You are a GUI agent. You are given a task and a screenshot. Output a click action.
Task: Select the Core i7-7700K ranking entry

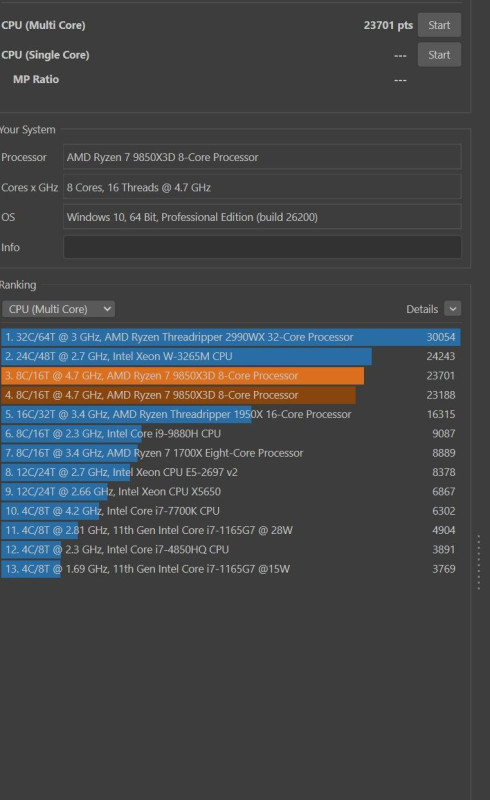[x=231, y=511]
